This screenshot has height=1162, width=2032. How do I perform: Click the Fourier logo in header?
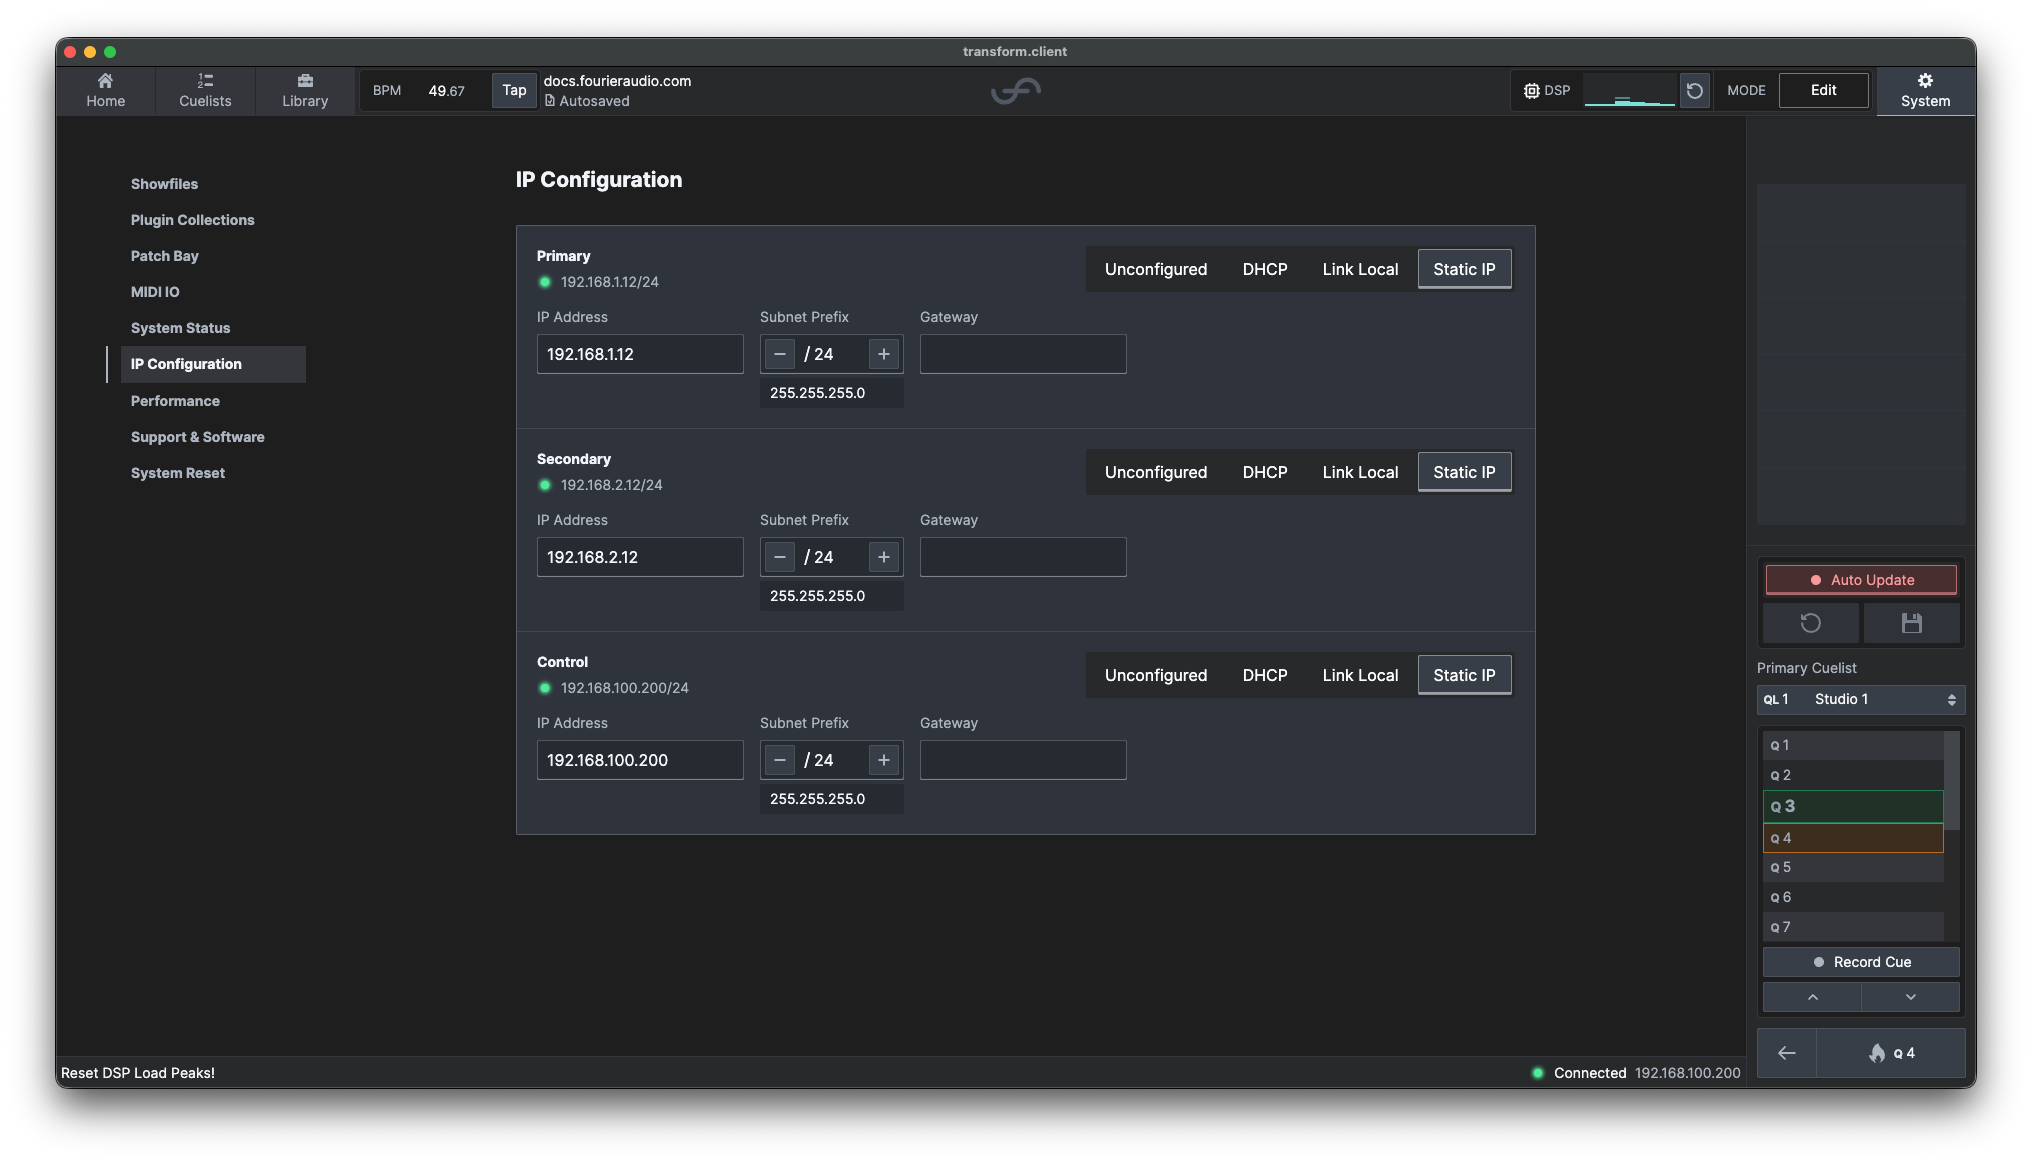pyautogui.click(x=1016, y=92)
